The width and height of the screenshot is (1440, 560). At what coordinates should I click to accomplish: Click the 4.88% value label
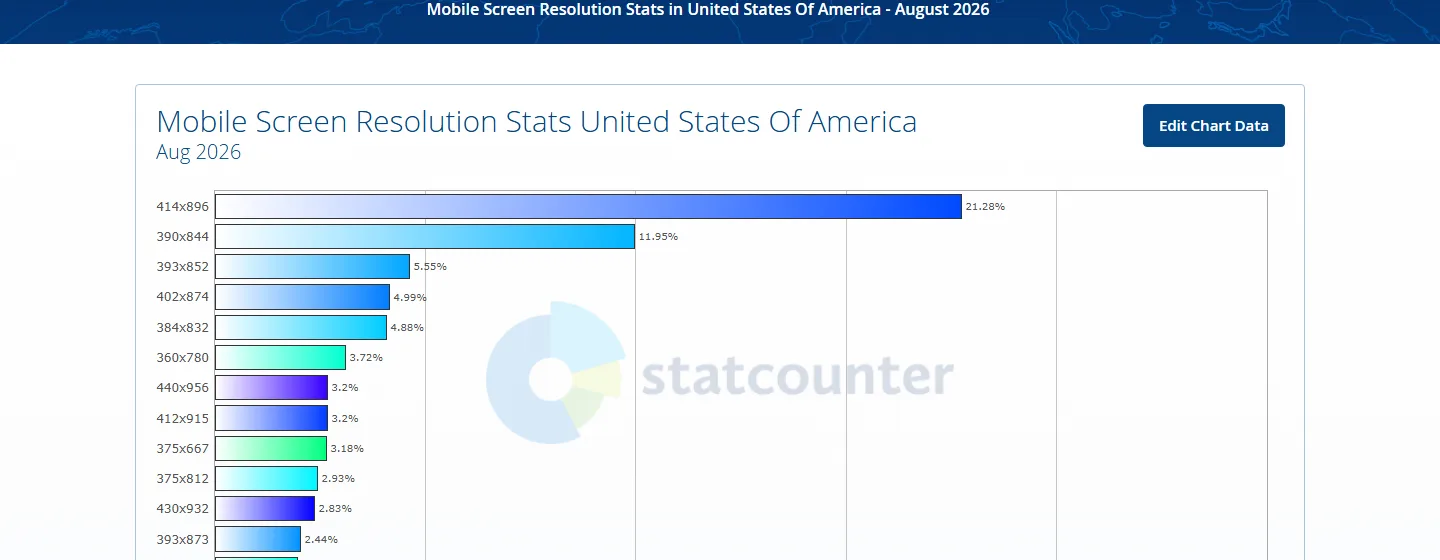[407, 327]
